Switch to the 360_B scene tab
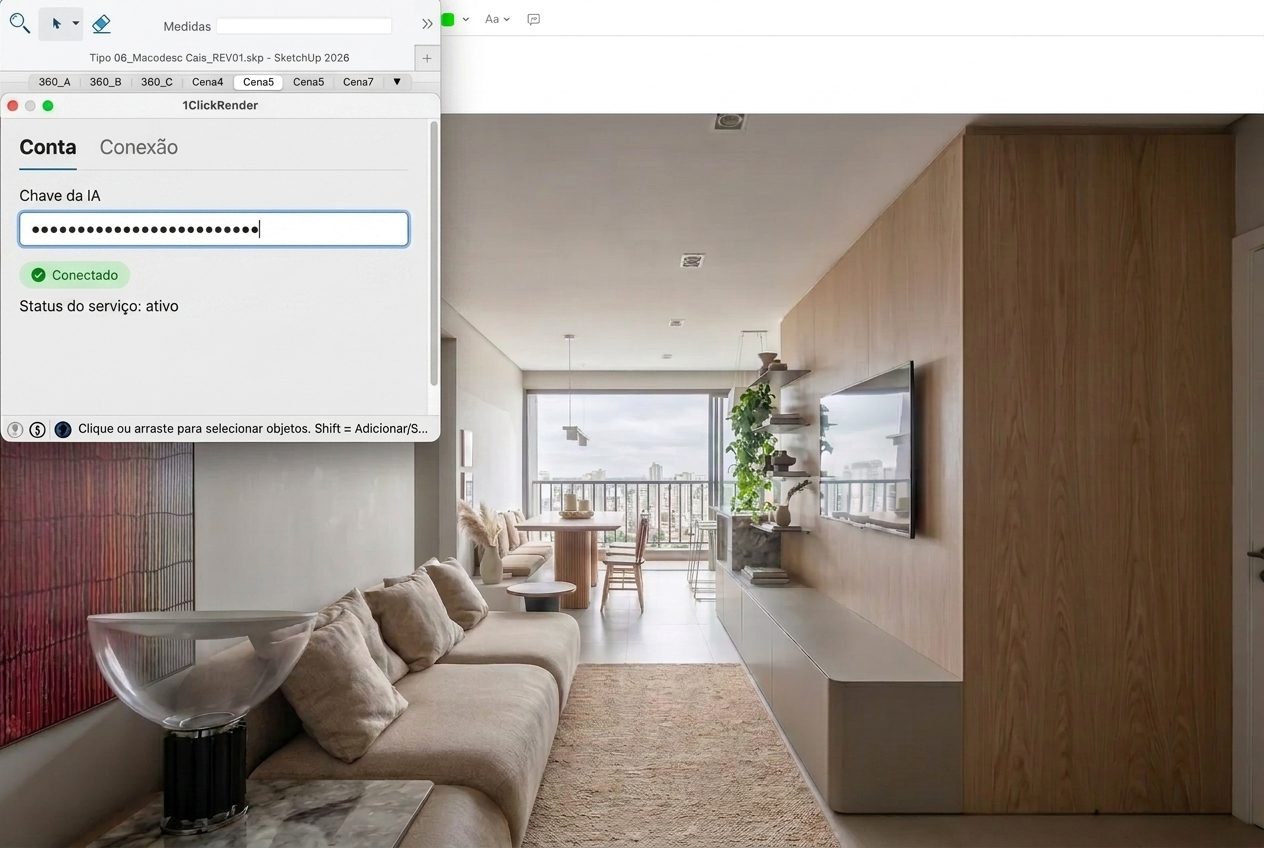 point(105,82)
